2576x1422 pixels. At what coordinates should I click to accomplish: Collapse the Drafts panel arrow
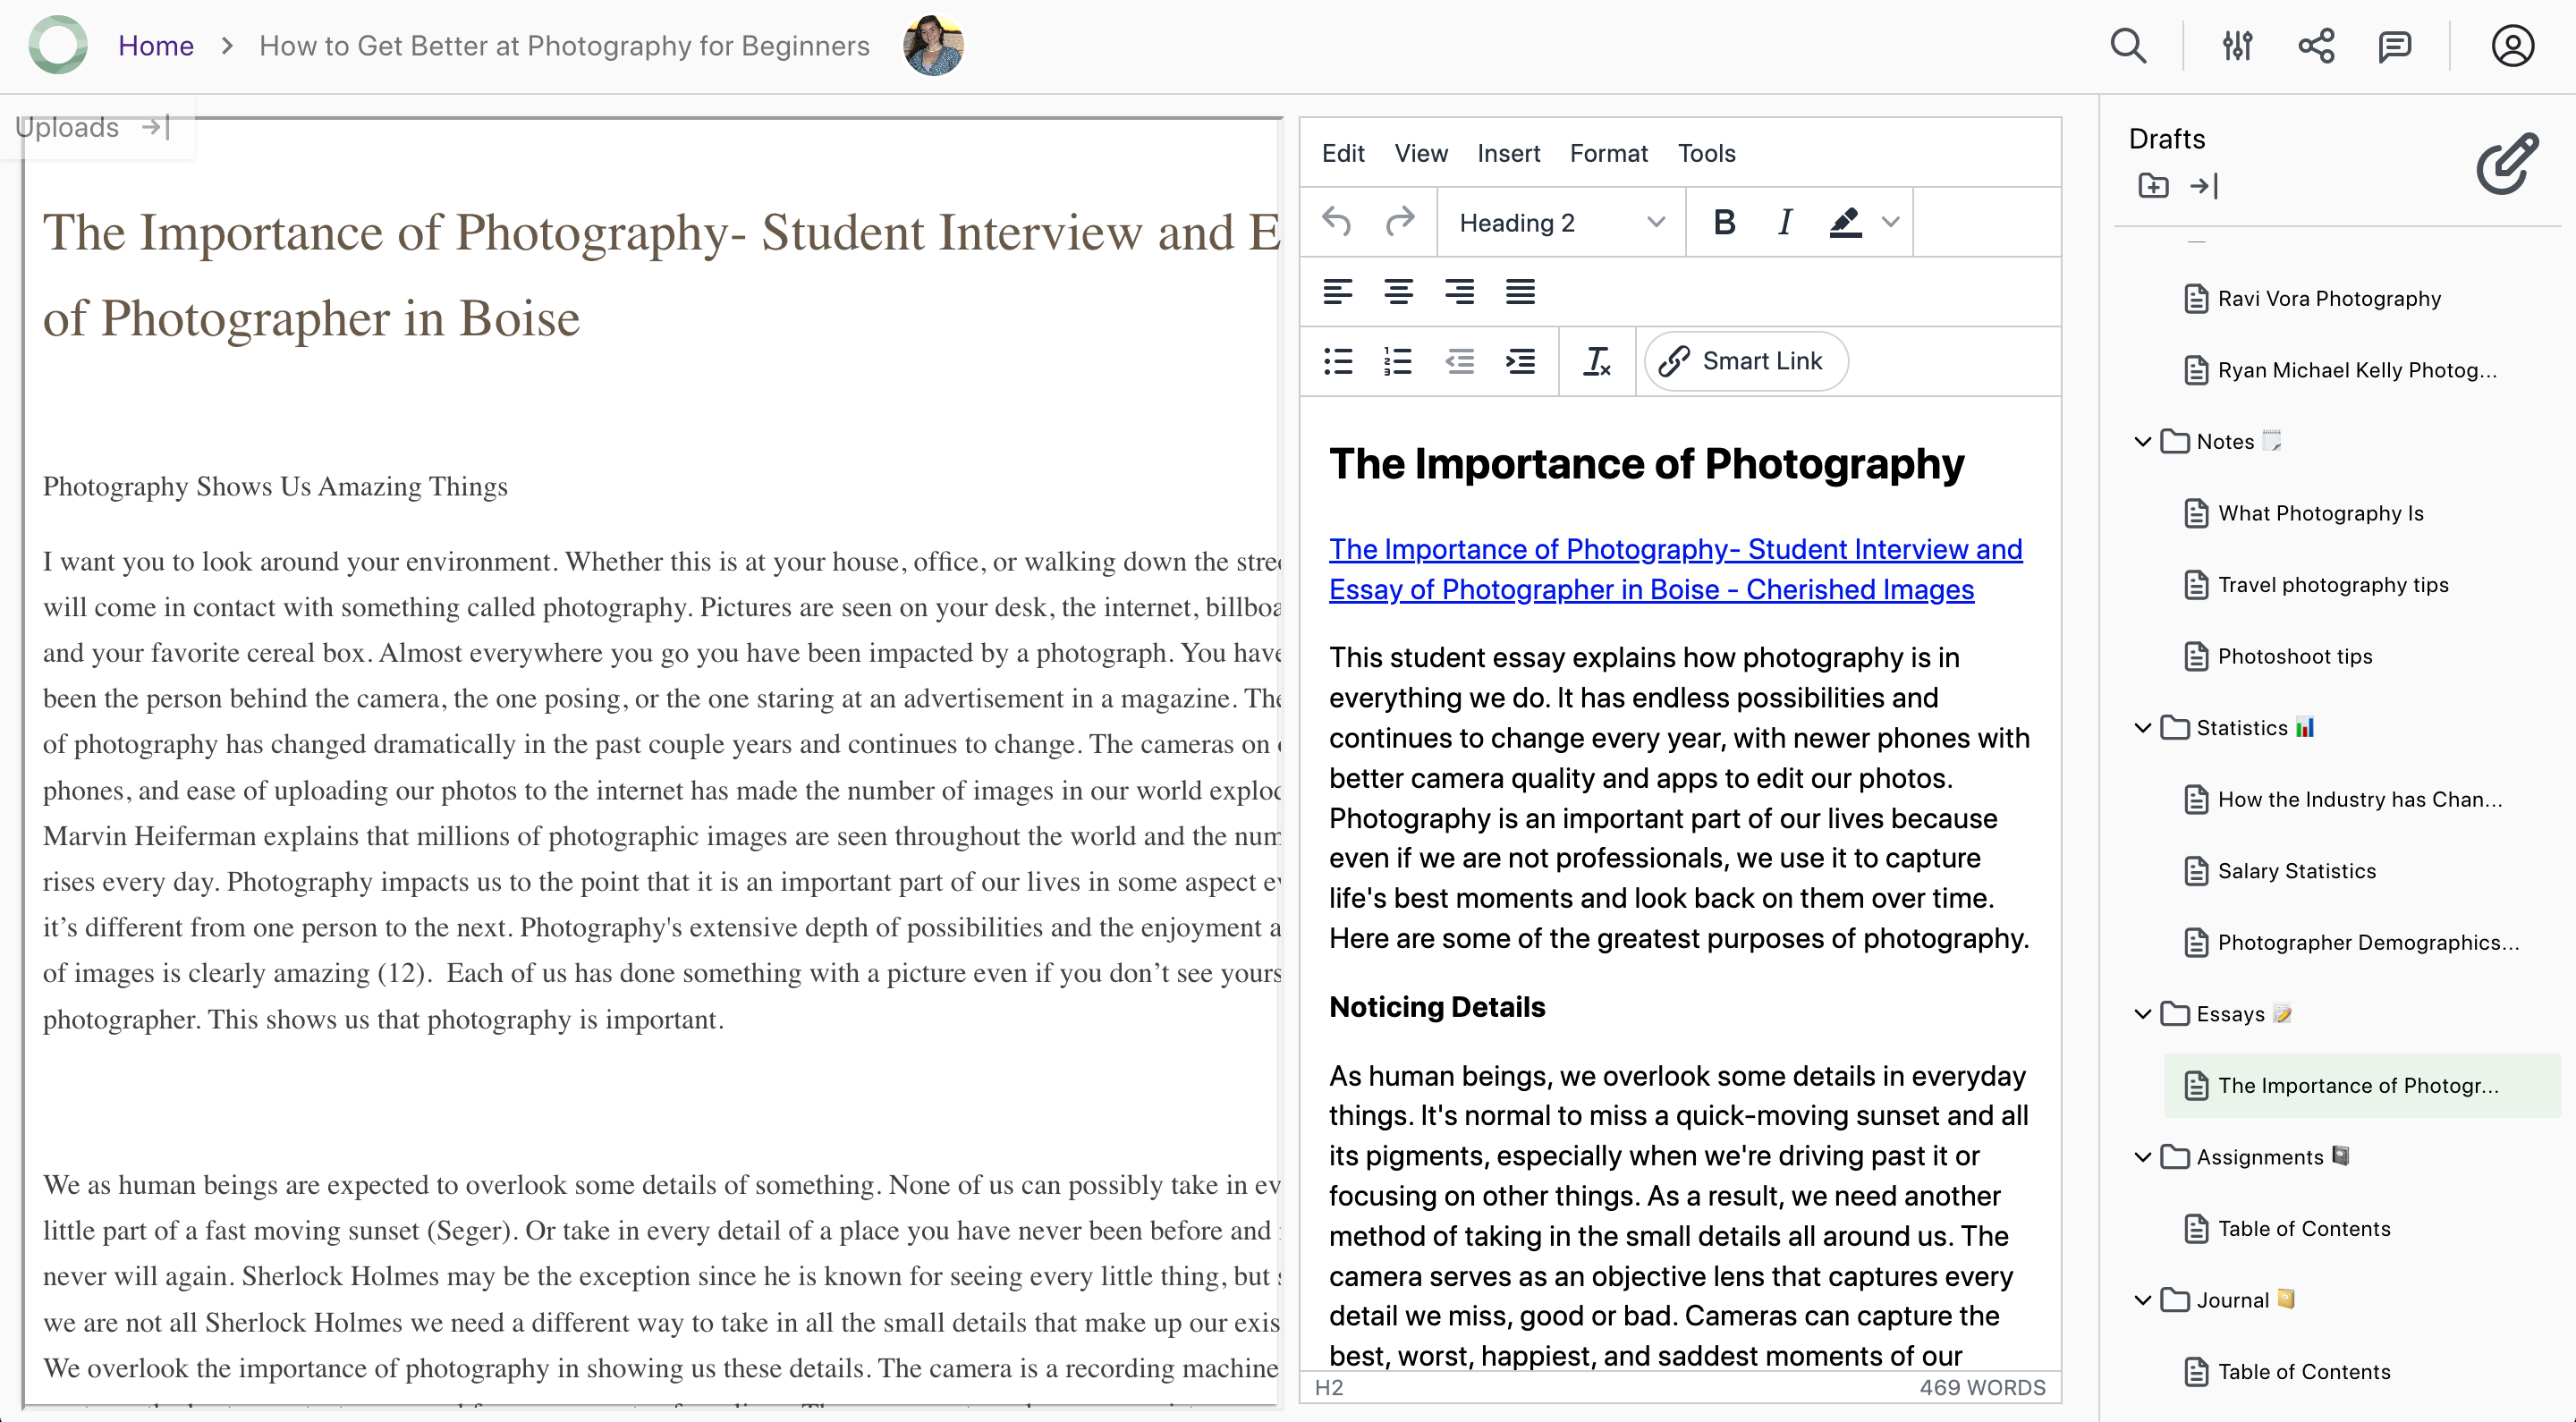(2204, 185)
